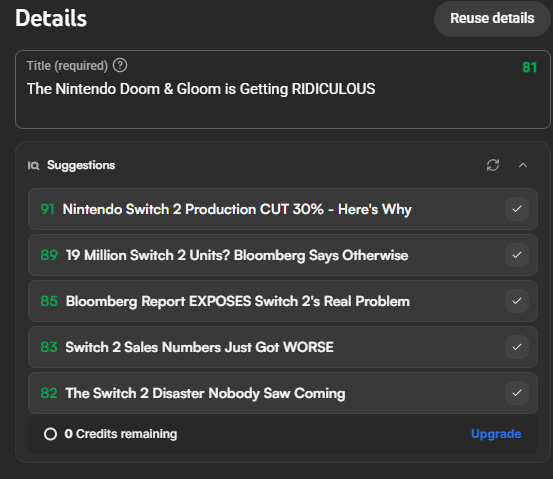Image resolution: width=553 pixels, height=479 pixels.
Task: Click the Suggestions heading label
Action: coord(81,165)
